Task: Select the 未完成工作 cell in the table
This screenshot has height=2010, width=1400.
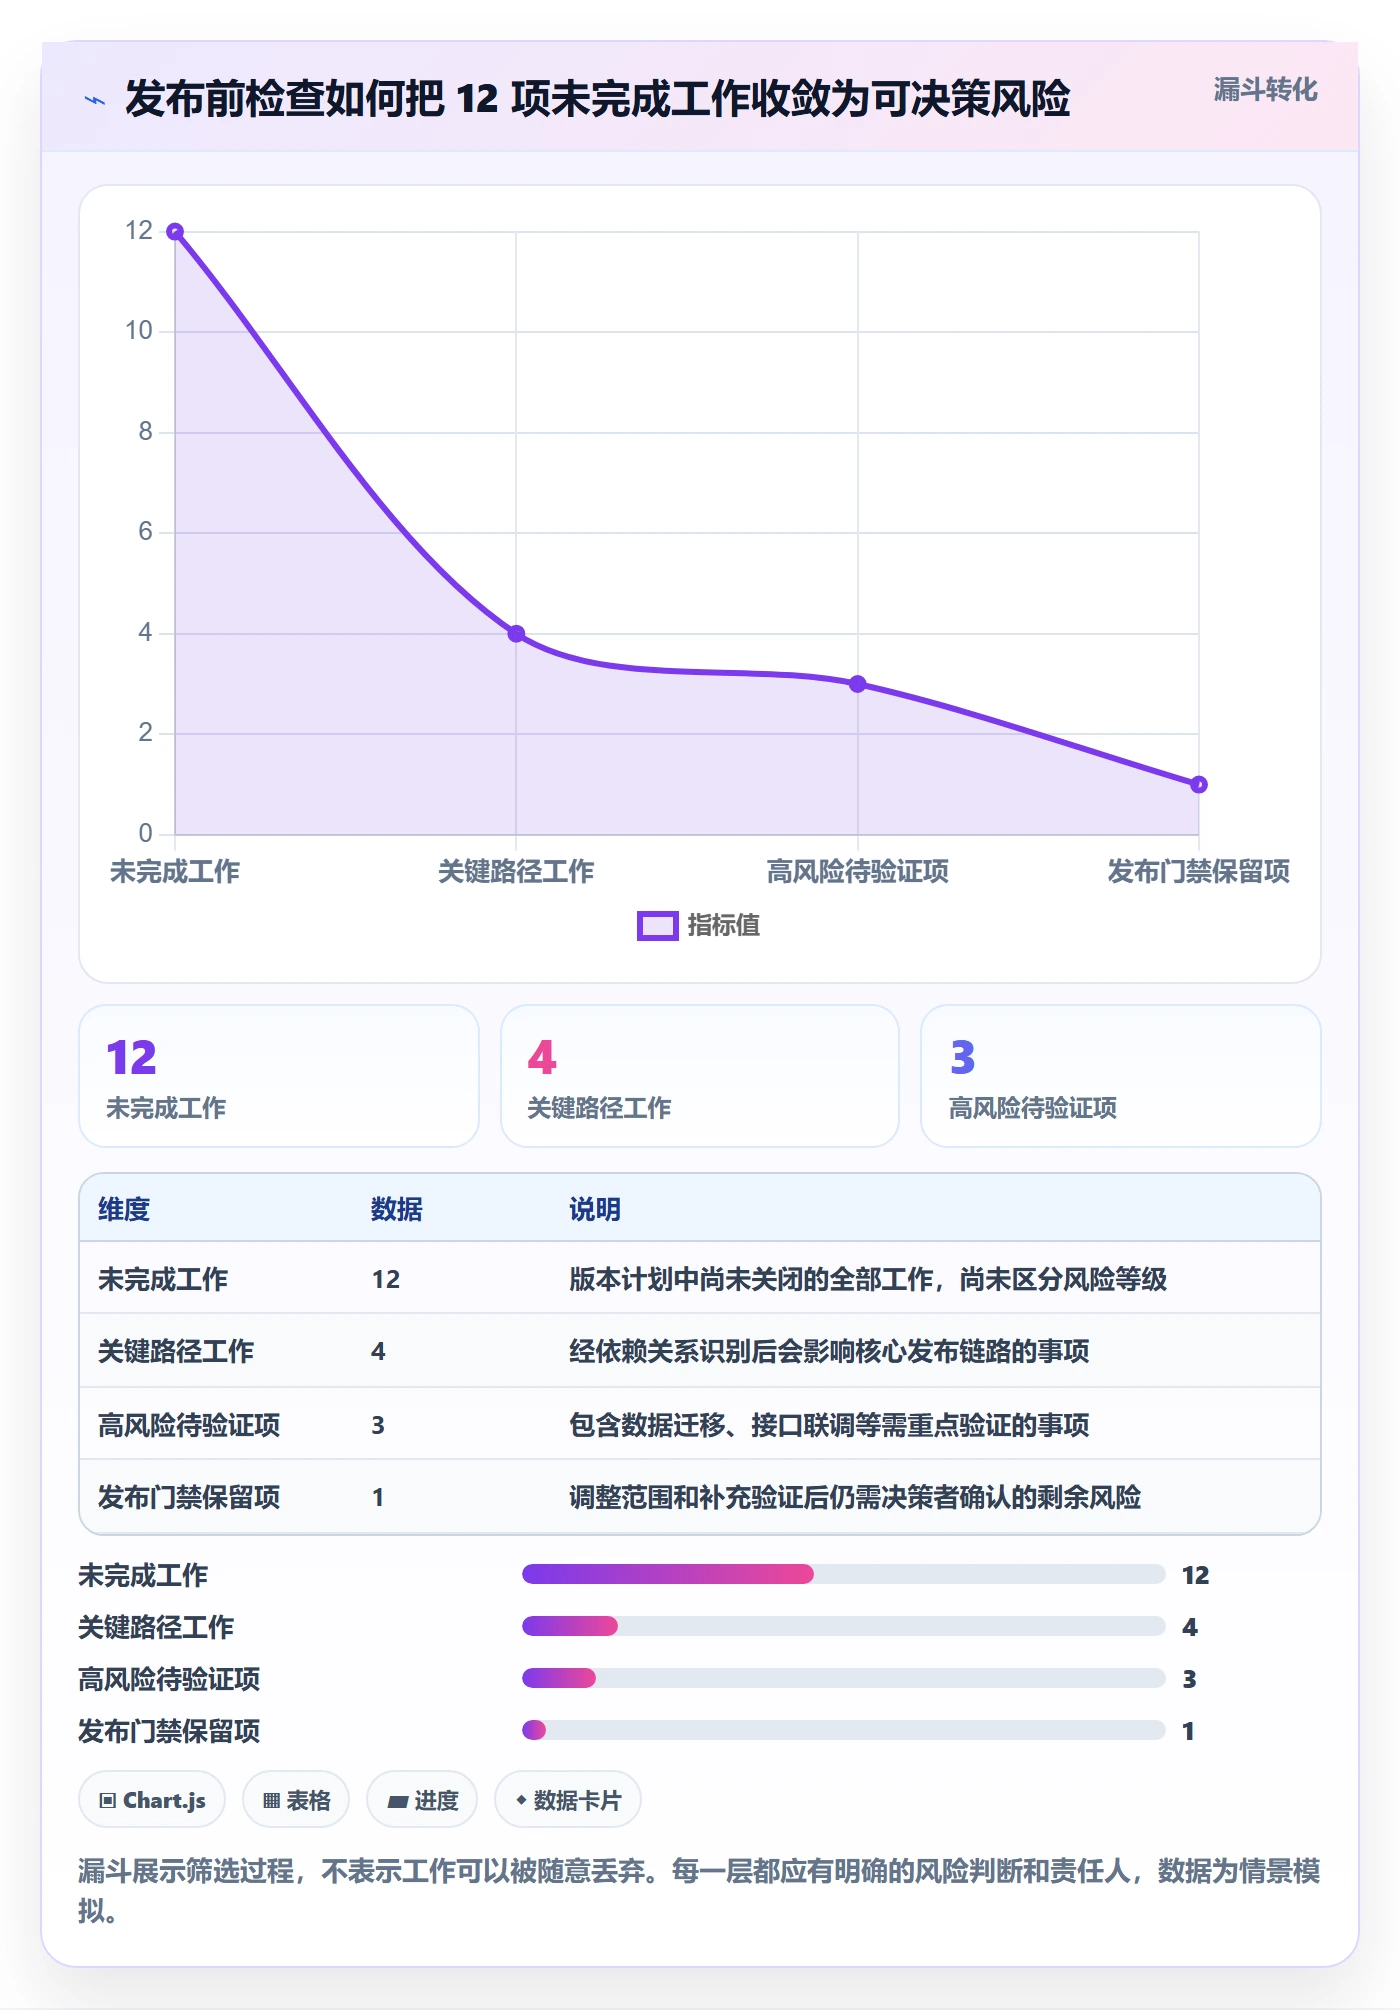Action: coord(163,1280)
